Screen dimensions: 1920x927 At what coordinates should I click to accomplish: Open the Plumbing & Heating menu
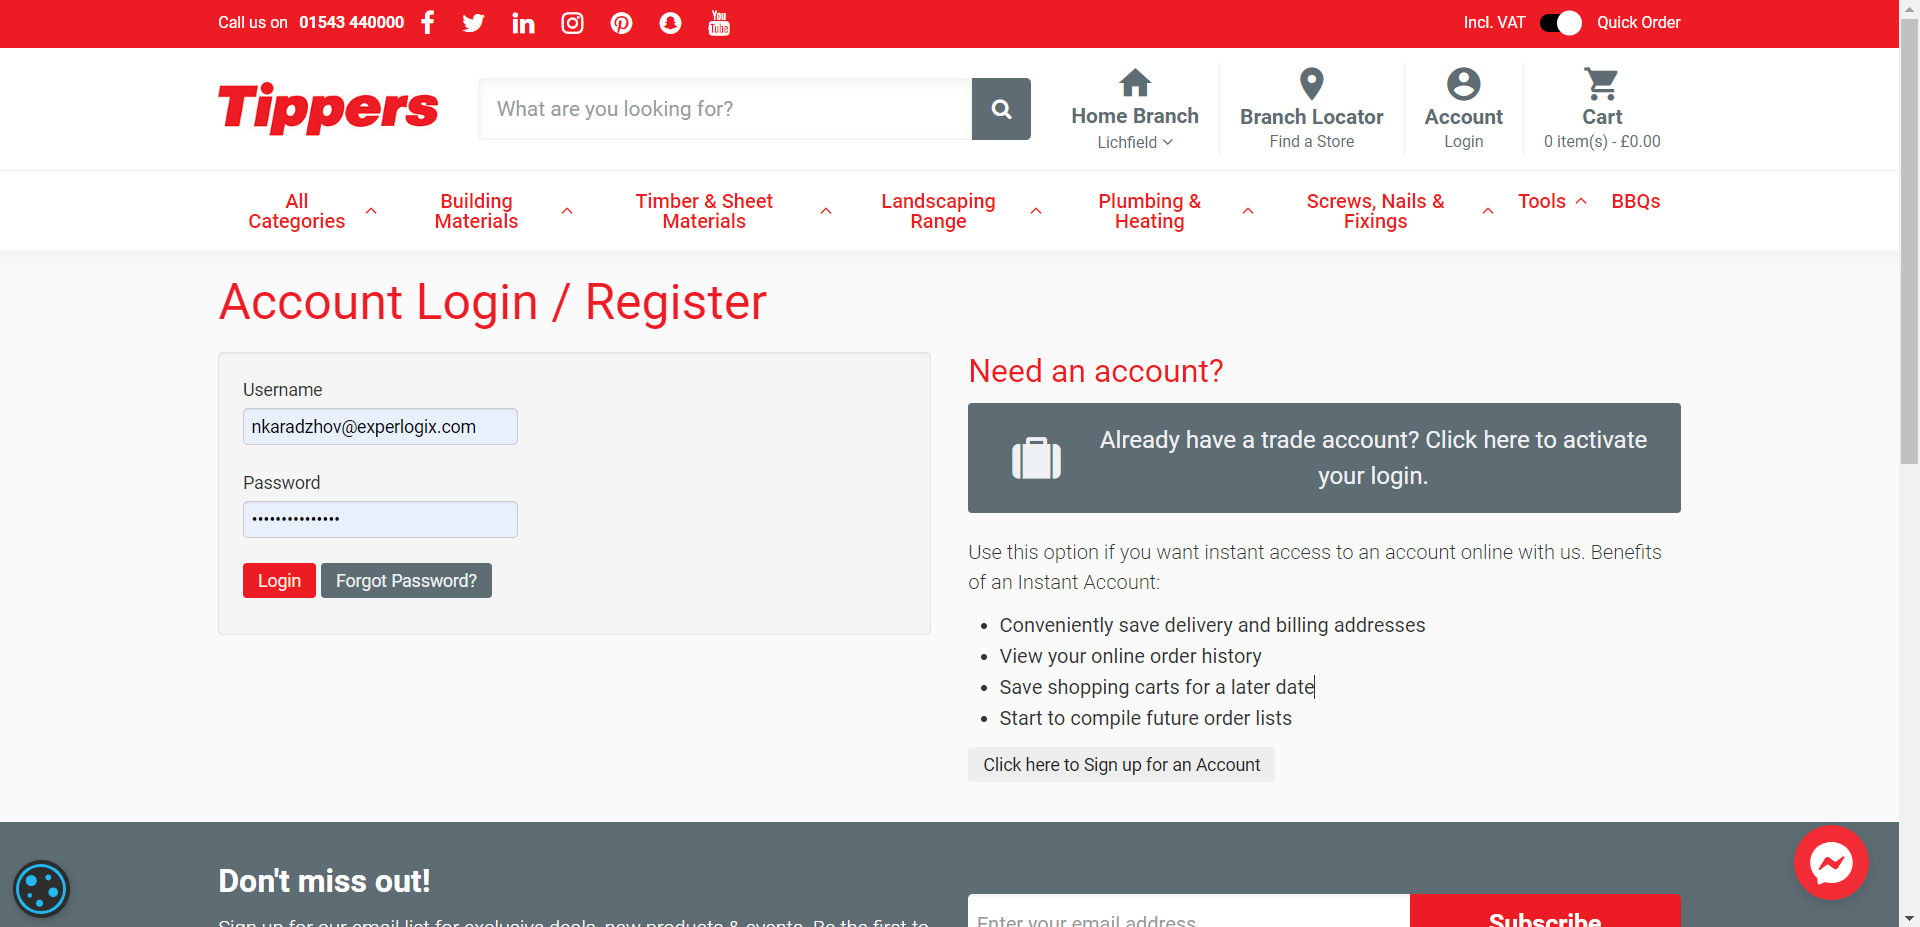(x=1150, y=211)
